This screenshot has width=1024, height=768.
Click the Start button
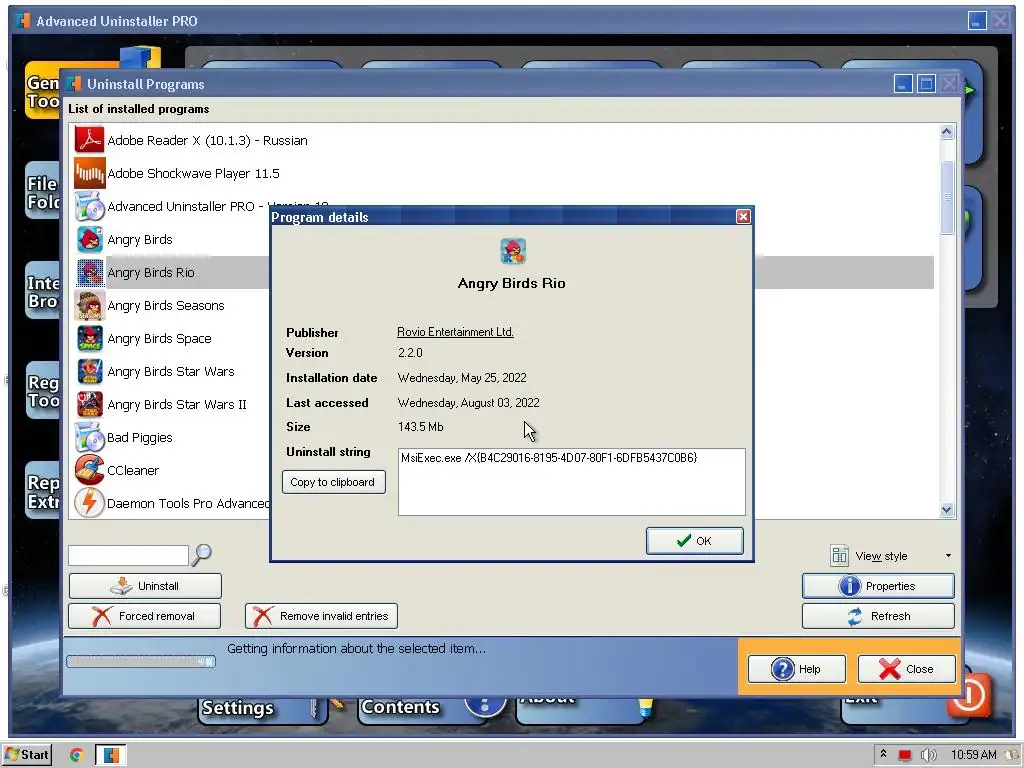[27, 755]
